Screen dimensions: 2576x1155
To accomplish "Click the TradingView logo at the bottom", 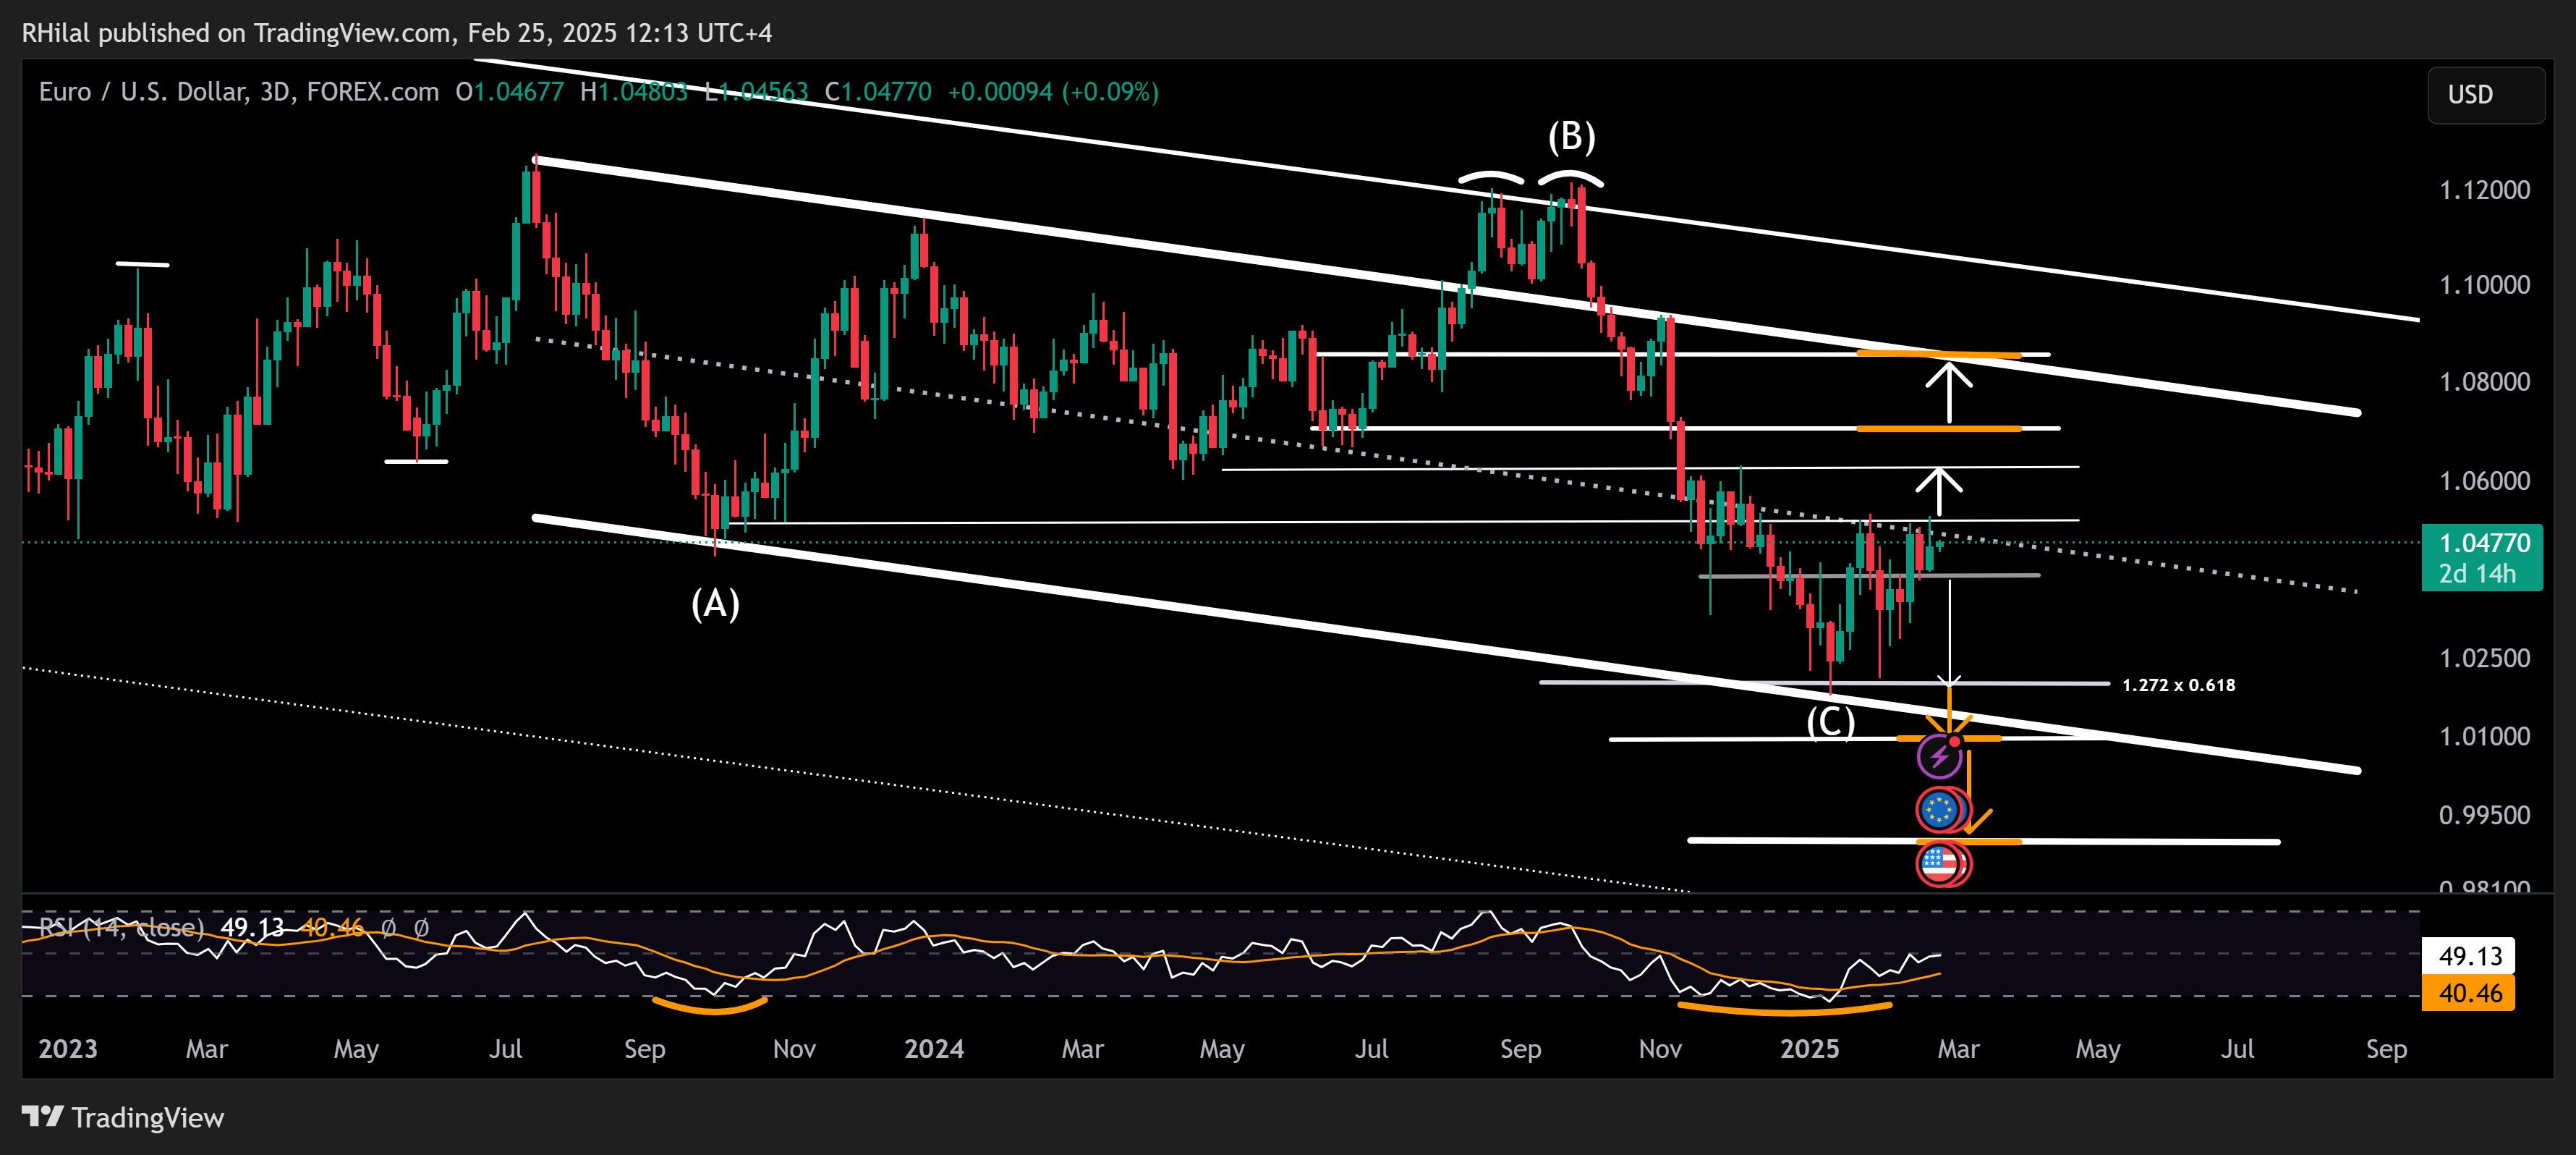I will [x=123, y=1117].
